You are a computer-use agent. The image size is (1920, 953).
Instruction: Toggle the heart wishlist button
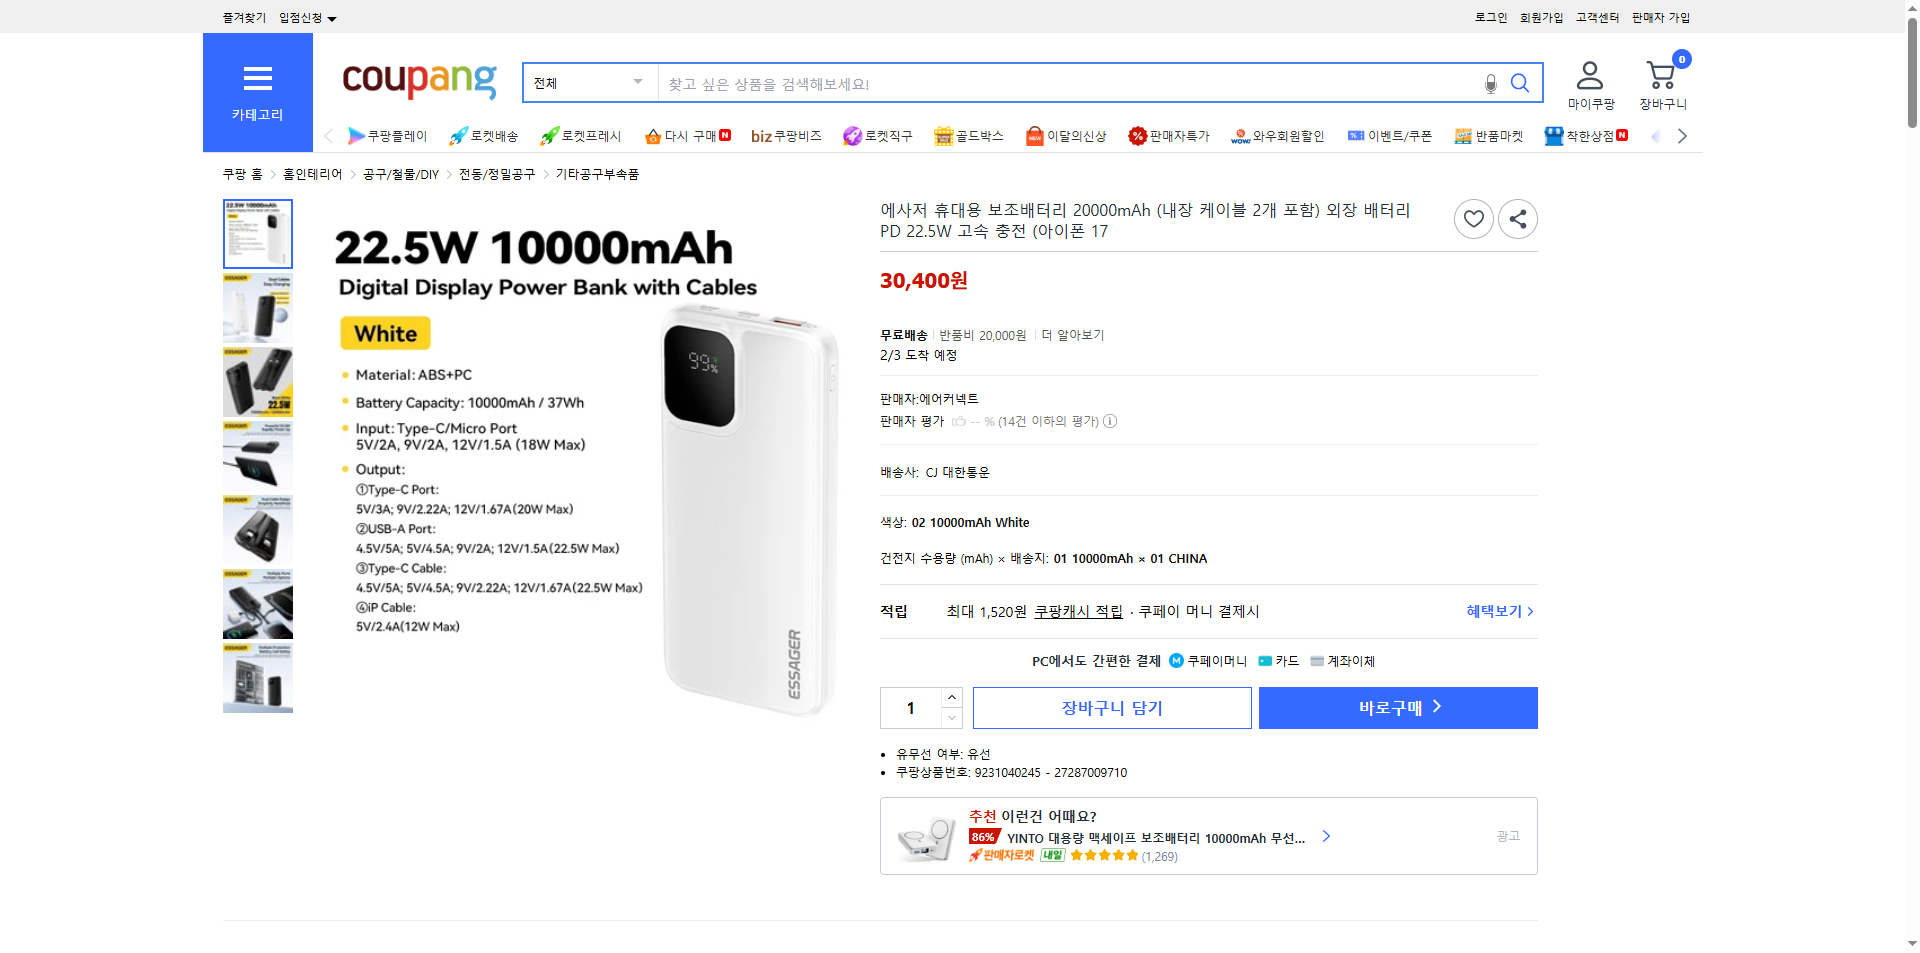[x=1473, y=218]
